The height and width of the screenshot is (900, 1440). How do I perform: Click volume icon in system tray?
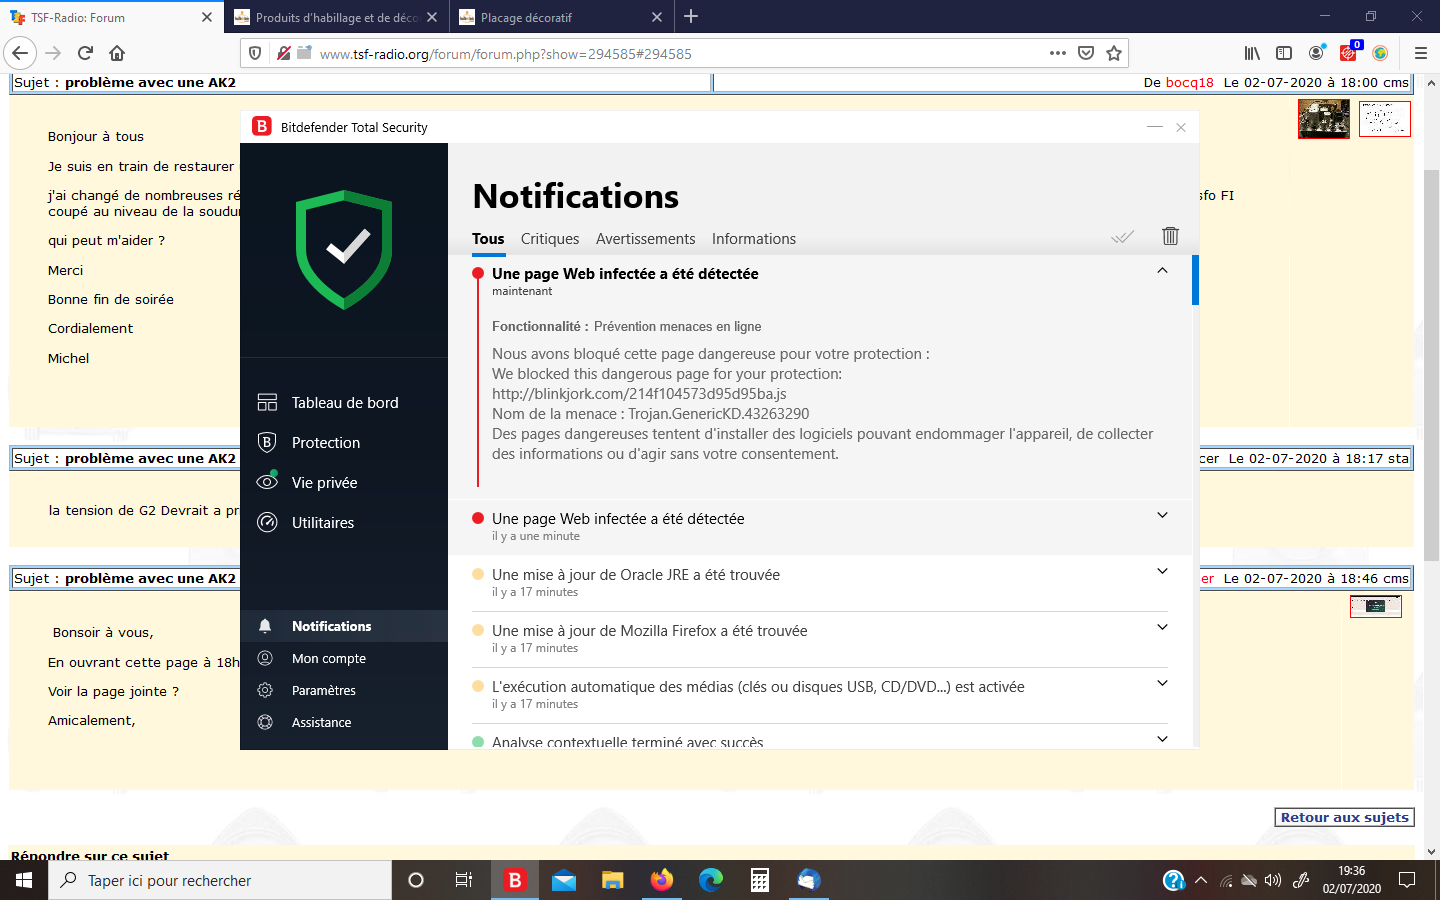[x=1272, y=880]
